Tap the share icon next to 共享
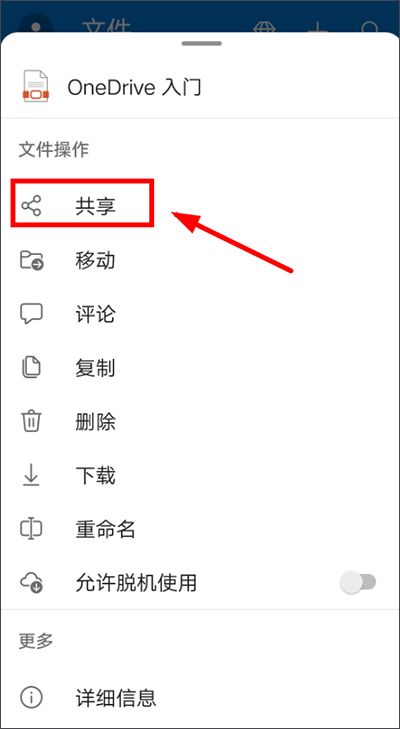Viewport: 400px width, 729px height. pyautogui.click(x=32, y=205)
